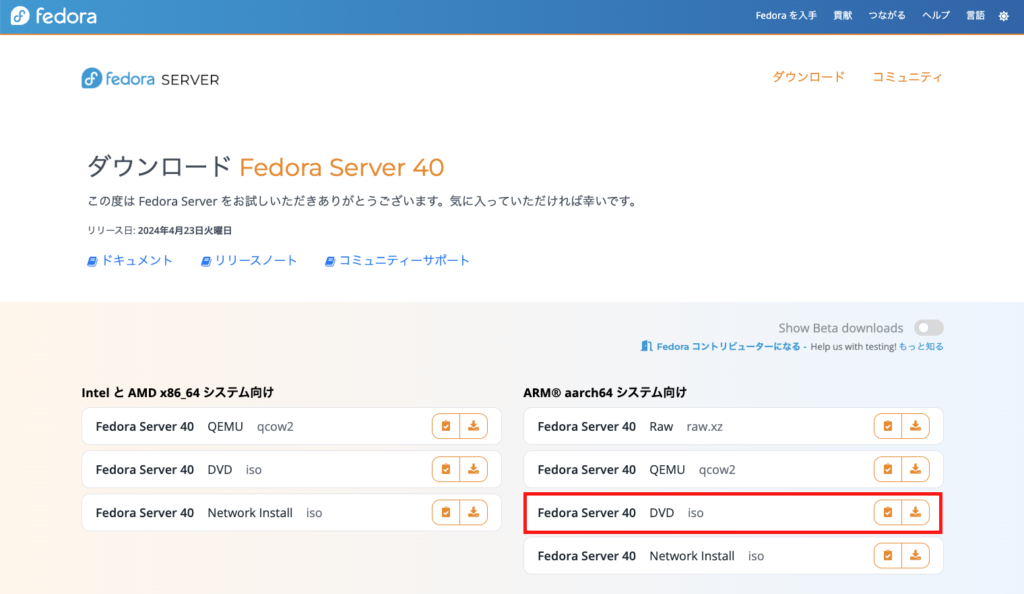The image size is (1024, 594).
Task: Open the ドキュメント link
Action: pyautogui.click(x=130, y=260)
